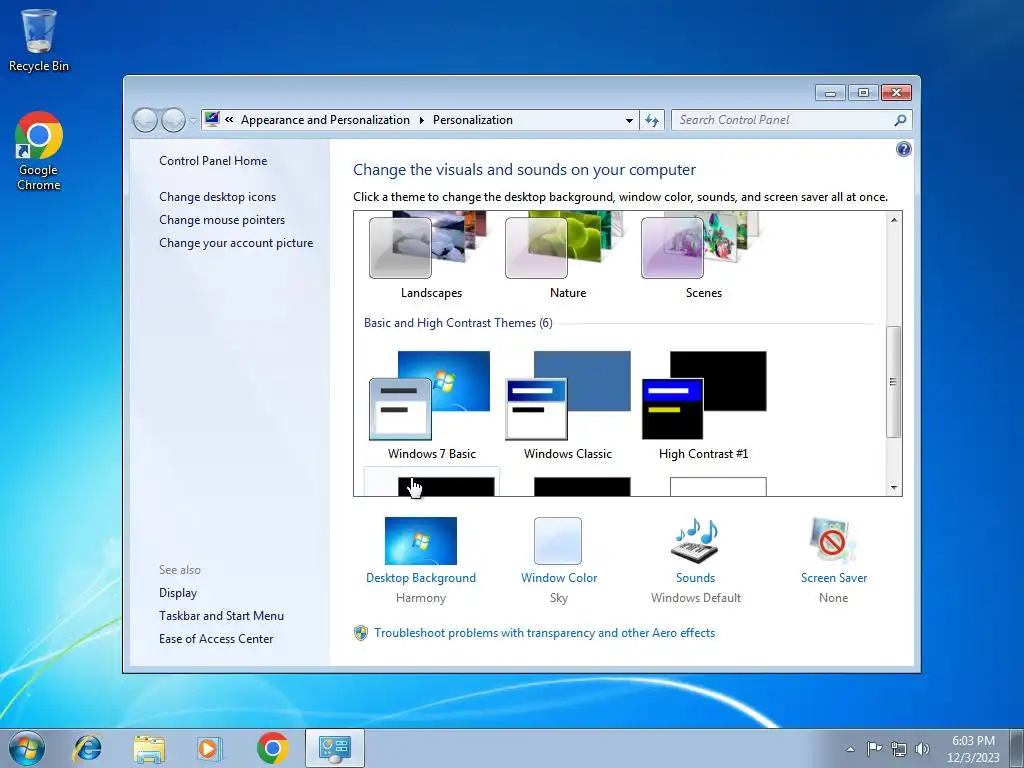The image size is (1024, 768).
Task: Click the theme list scroll down arrow
Action: (893, 488)
